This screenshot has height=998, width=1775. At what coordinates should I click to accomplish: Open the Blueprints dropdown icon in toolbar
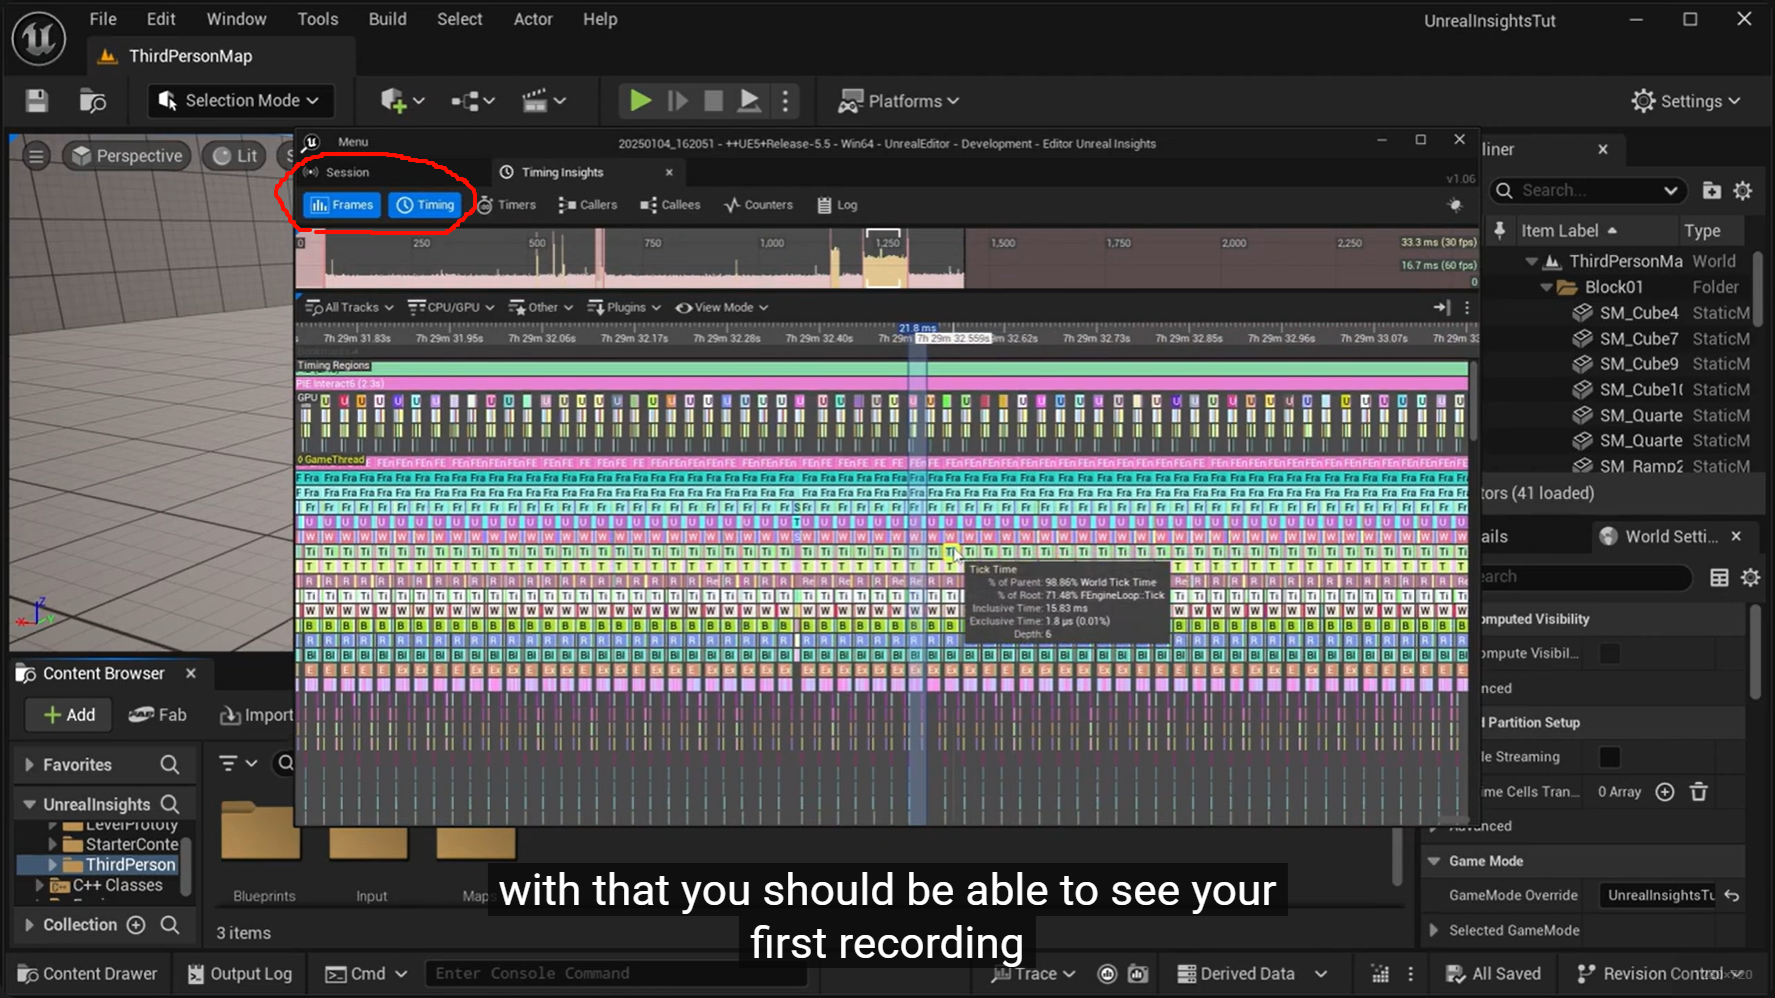tap(472, 101)
